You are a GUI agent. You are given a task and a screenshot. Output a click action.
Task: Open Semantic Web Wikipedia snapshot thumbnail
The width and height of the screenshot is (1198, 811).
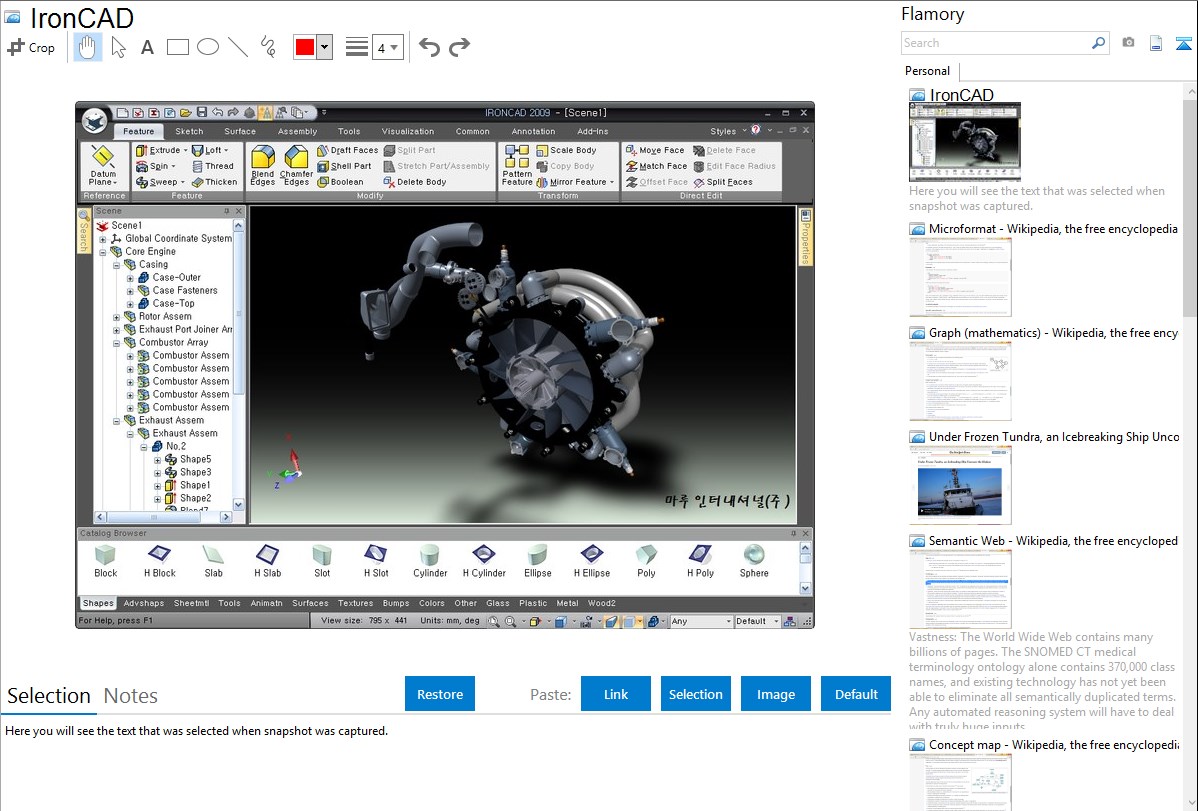pos(960,589)
